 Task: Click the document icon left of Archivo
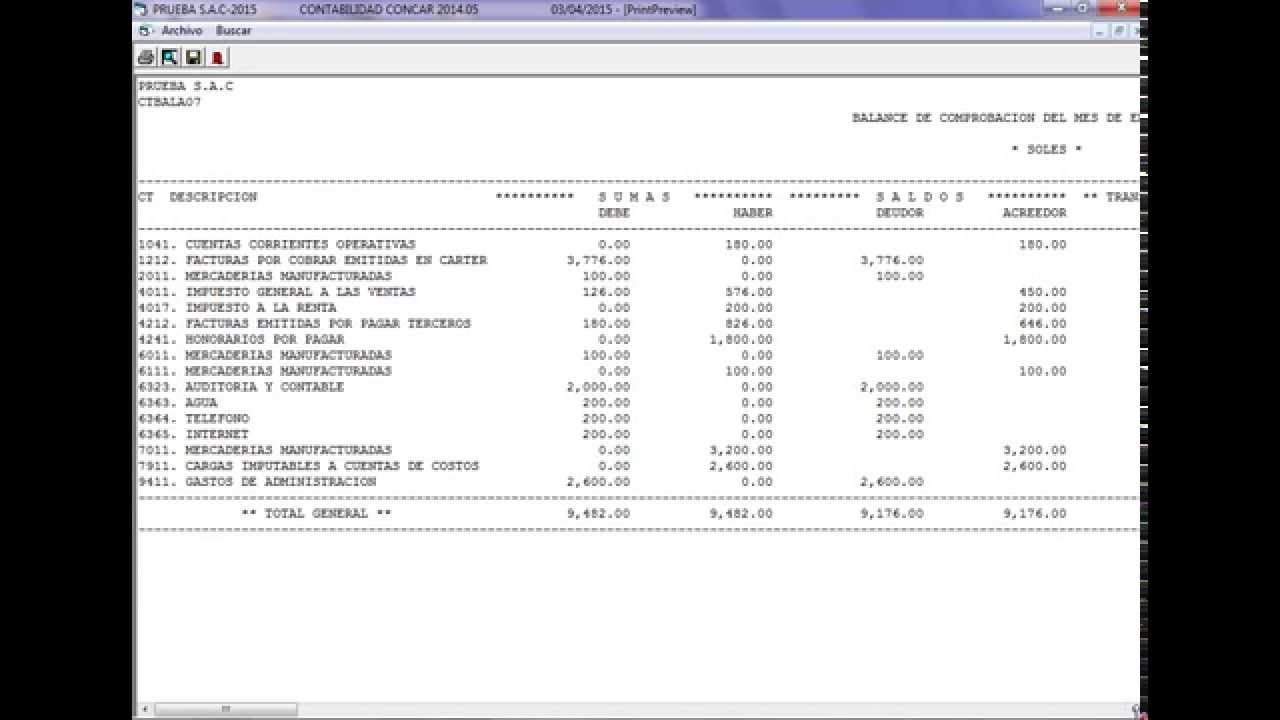tap(145, 31)
